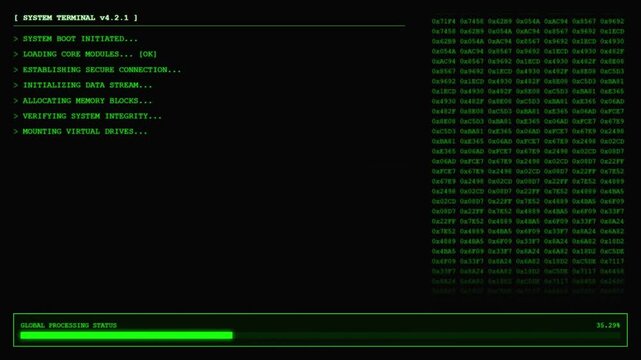
Task: Click the "SYSTEM TERMINAL v4.2.1" title text
Action: click(76, 18)
